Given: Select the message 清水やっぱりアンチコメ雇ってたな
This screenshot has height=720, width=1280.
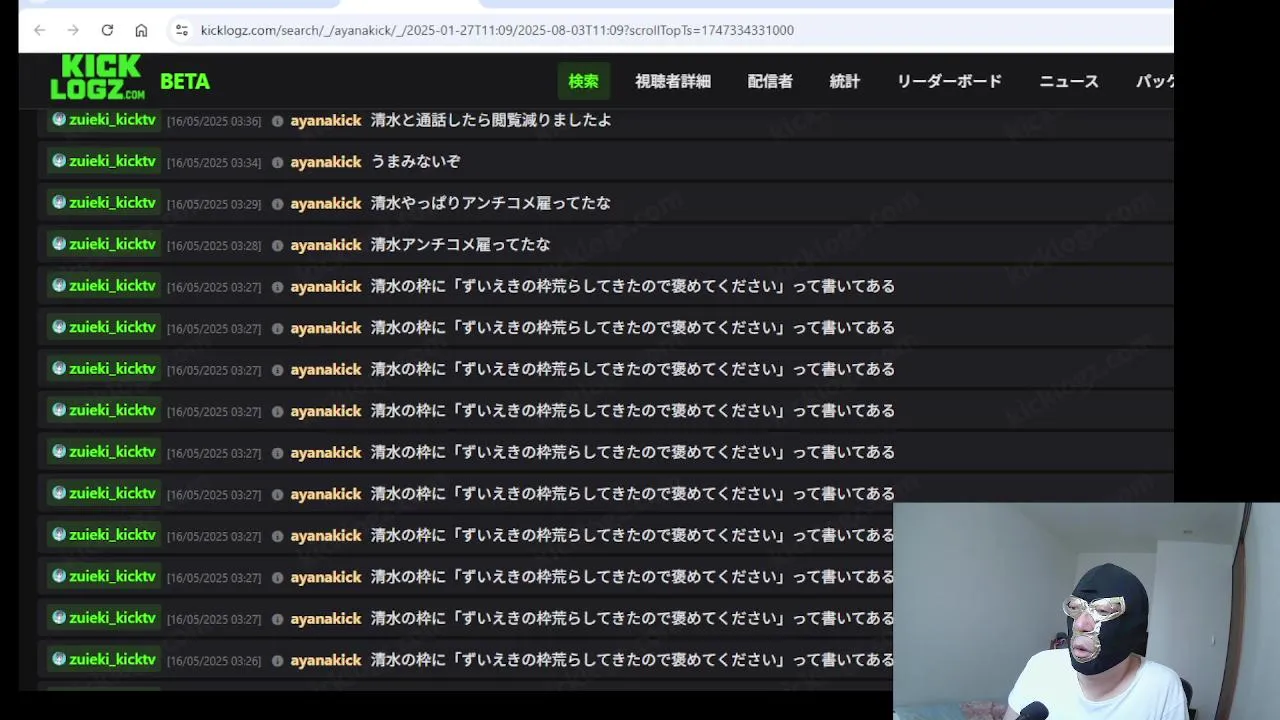Looking at the screenshot, I should [x=491, y=203].
